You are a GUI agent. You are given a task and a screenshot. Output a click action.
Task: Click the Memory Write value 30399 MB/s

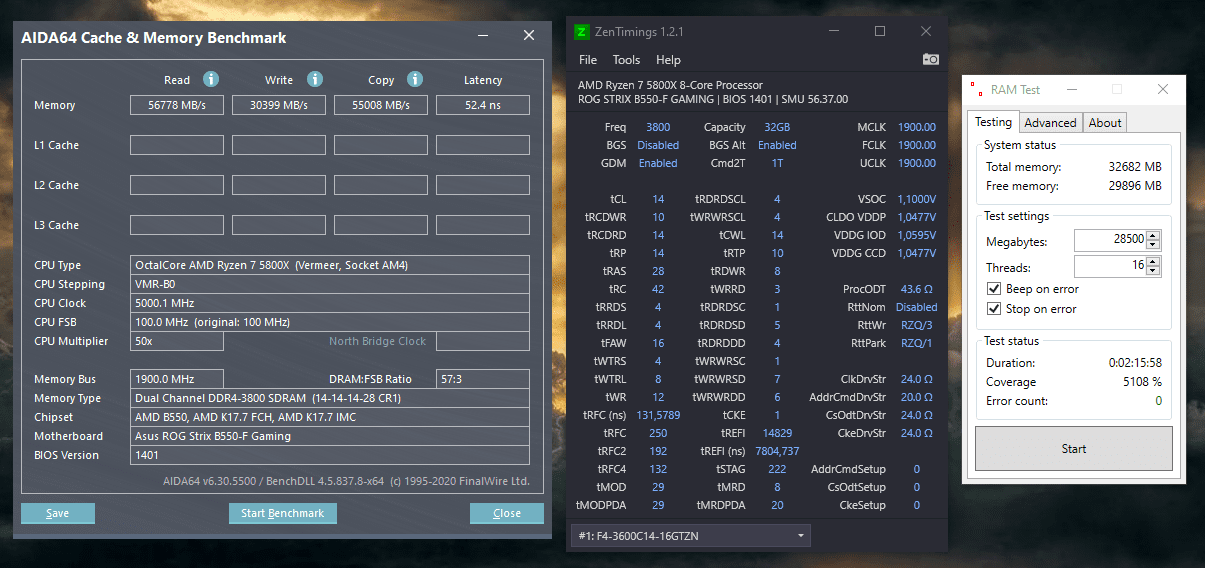click(x=279, y=105)
